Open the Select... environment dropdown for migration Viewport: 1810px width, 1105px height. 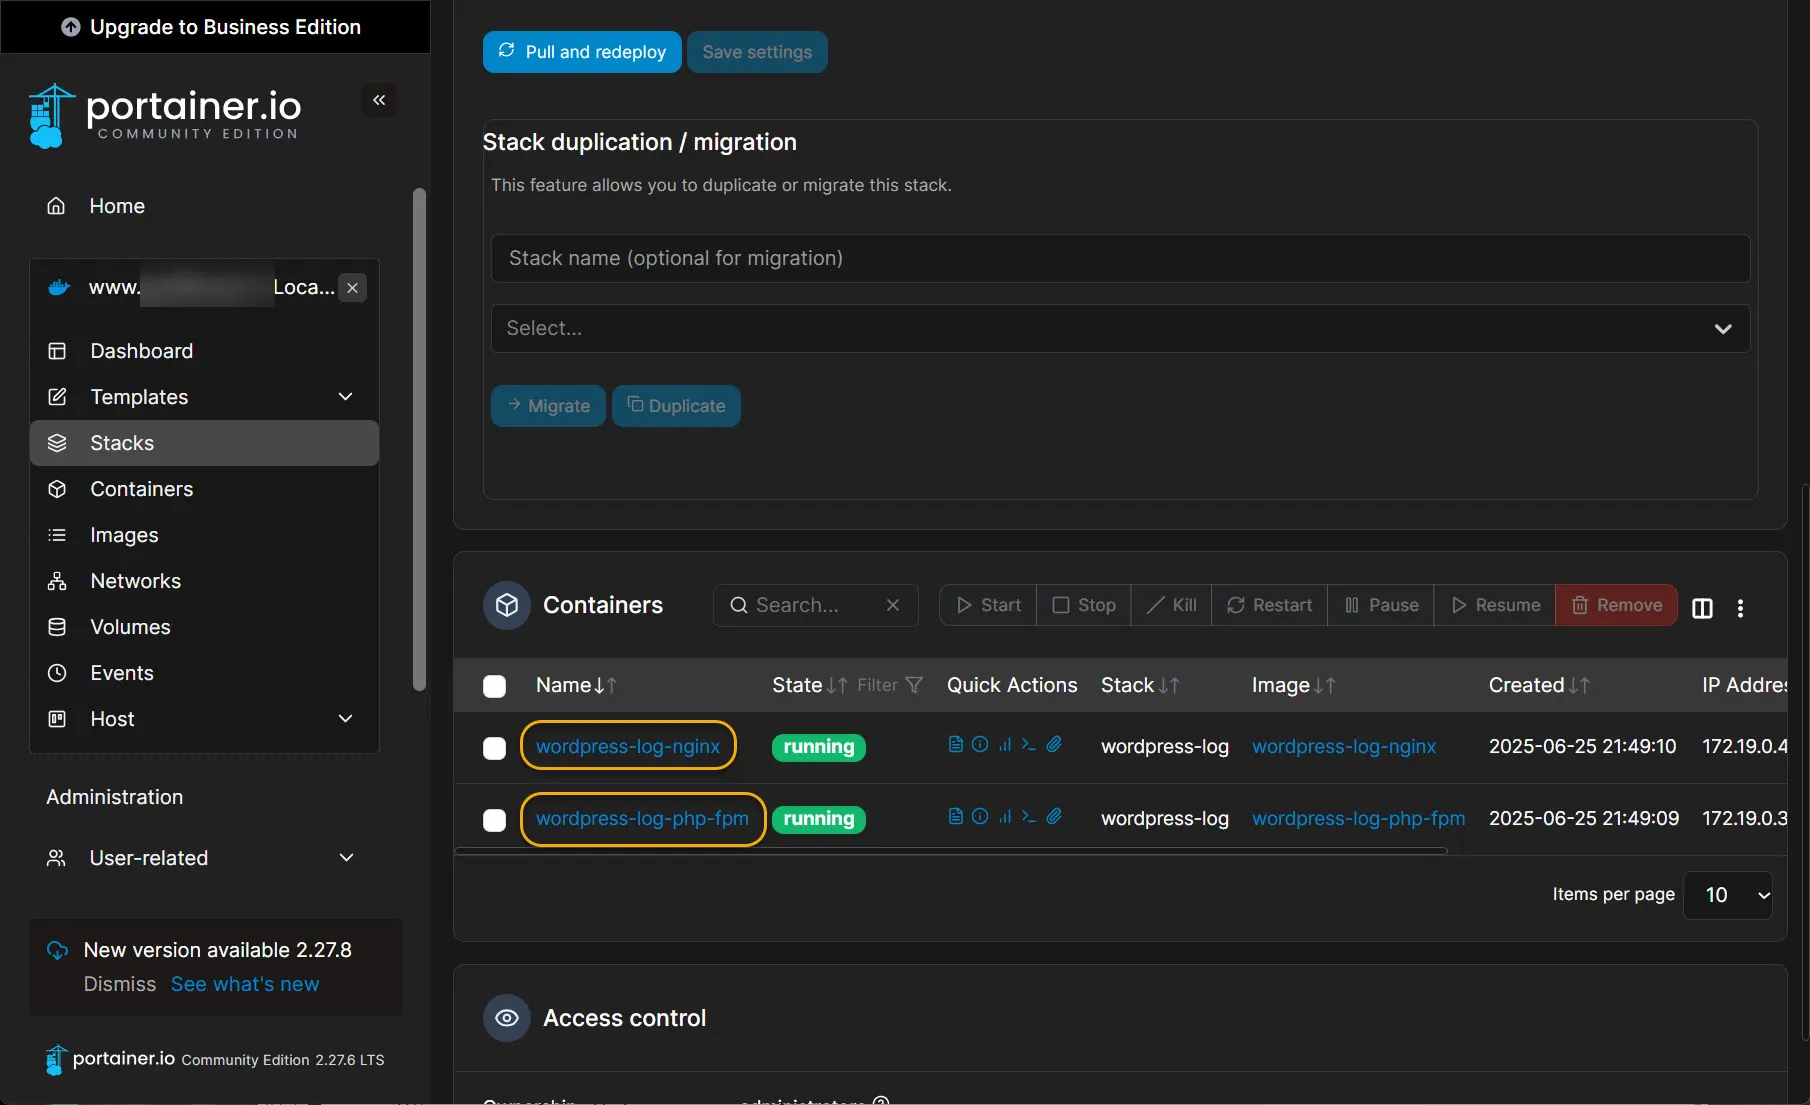(1120, 328)
